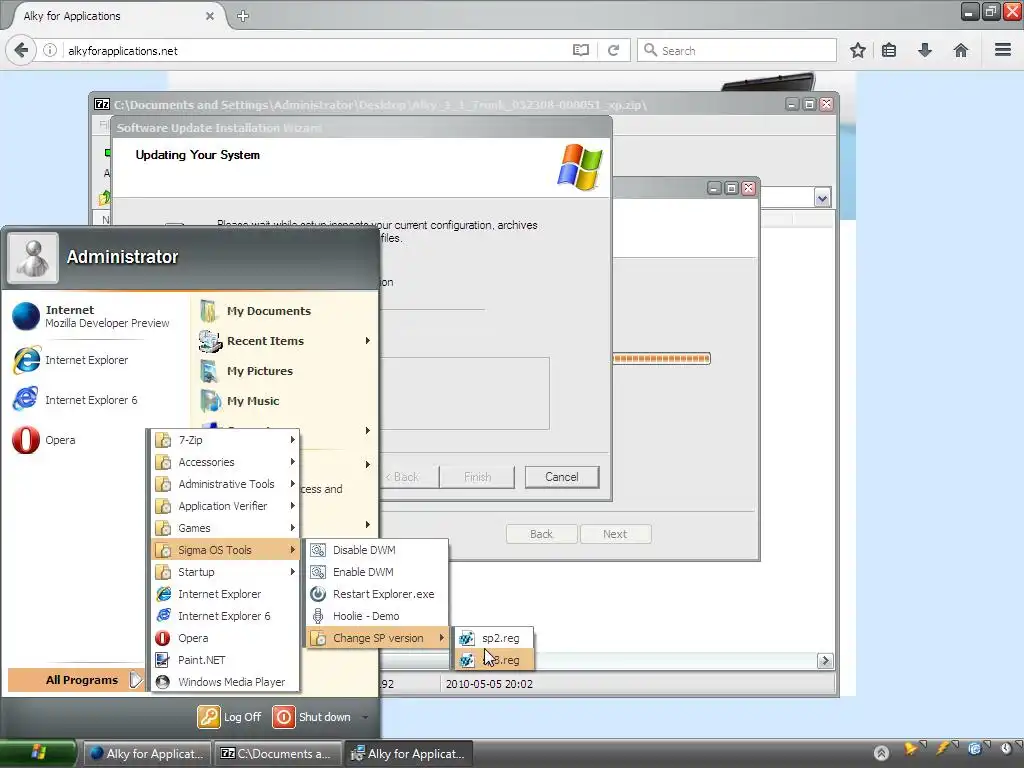Go back with the browser back arrow
Viewport: 1024px width, 768px height.
(22, 50)
